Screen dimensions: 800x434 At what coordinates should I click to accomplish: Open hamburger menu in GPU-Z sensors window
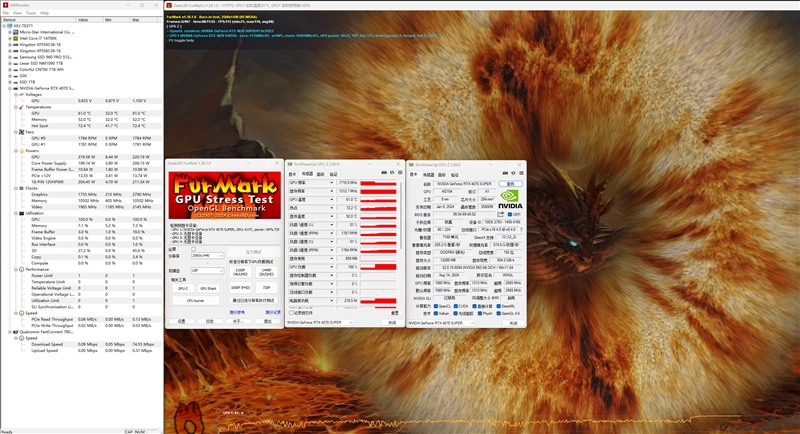coord(399,173)
